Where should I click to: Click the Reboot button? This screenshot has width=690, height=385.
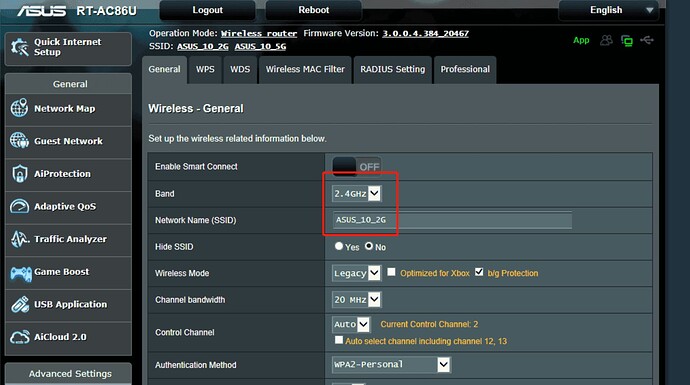(x=313, y=10)
